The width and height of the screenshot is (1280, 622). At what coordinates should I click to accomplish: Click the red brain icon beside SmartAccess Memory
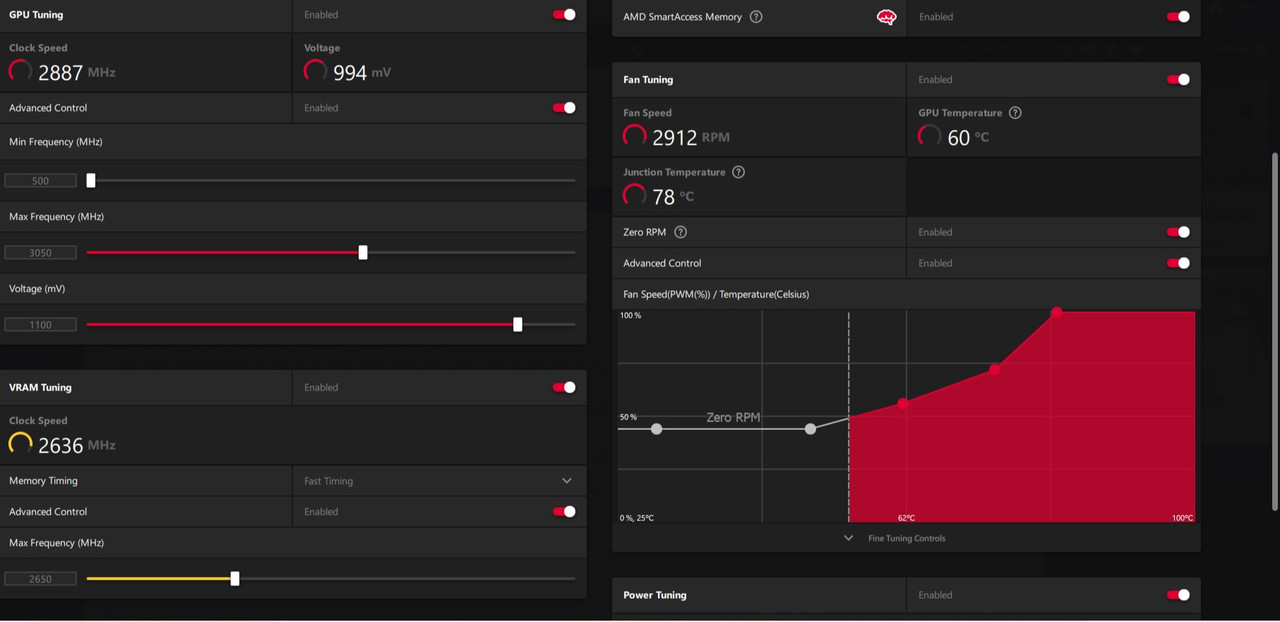click(x=886, y=17)
